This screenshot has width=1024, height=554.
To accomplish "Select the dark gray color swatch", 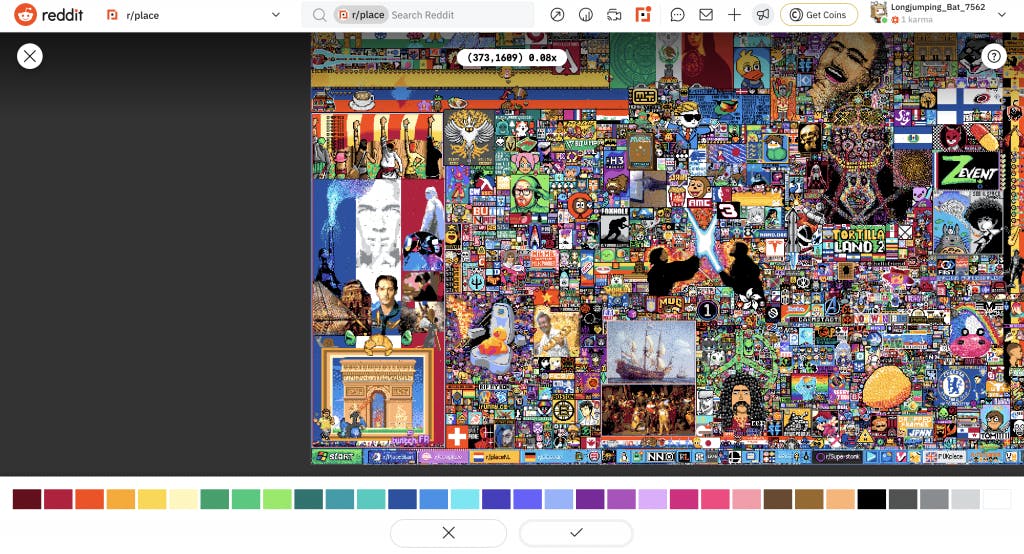I will click(x=903, y=499).
